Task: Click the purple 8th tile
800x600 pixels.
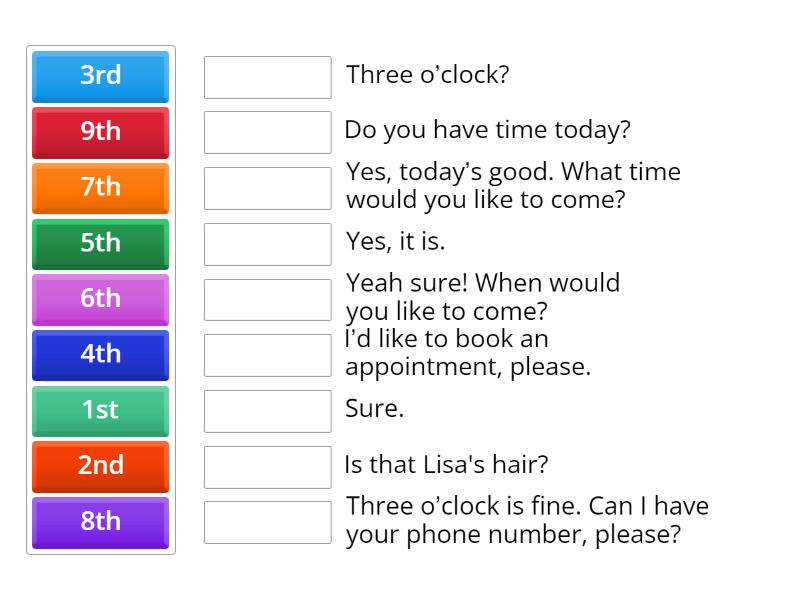Action: (x=100, y=522)
